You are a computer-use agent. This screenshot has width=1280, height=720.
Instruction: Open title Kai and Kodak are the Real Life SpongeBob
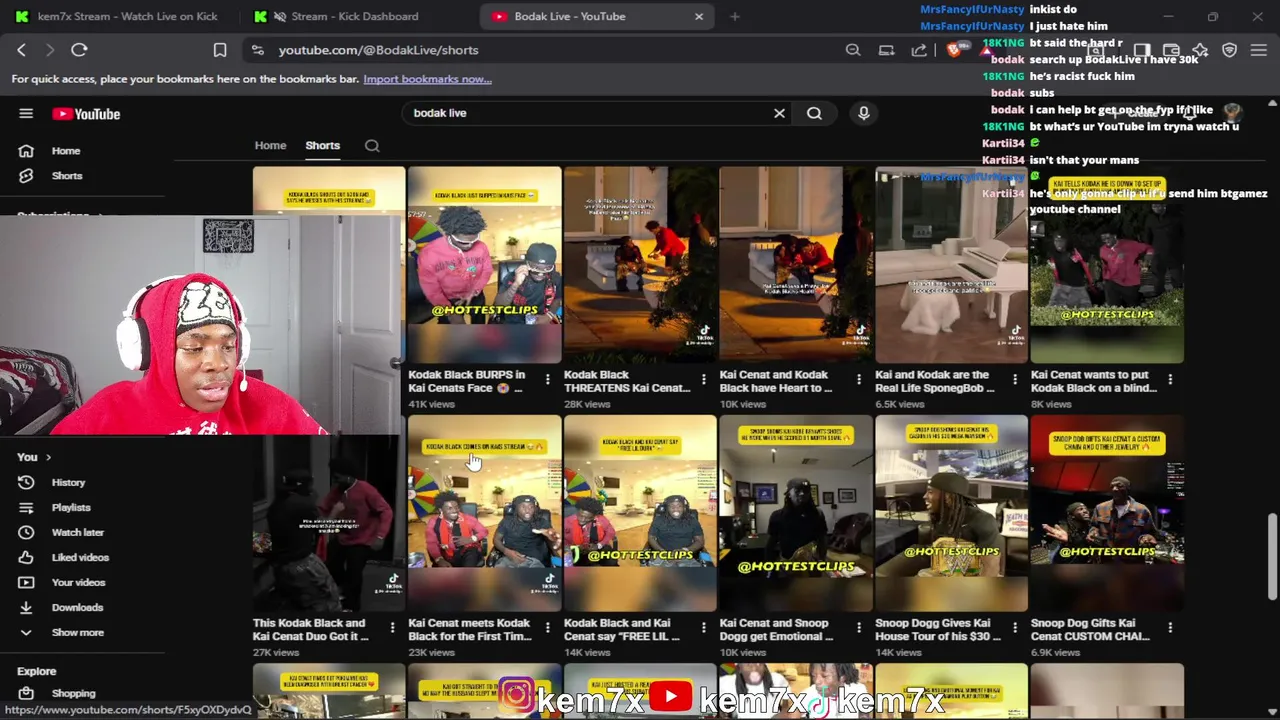(x=935, y=381)
